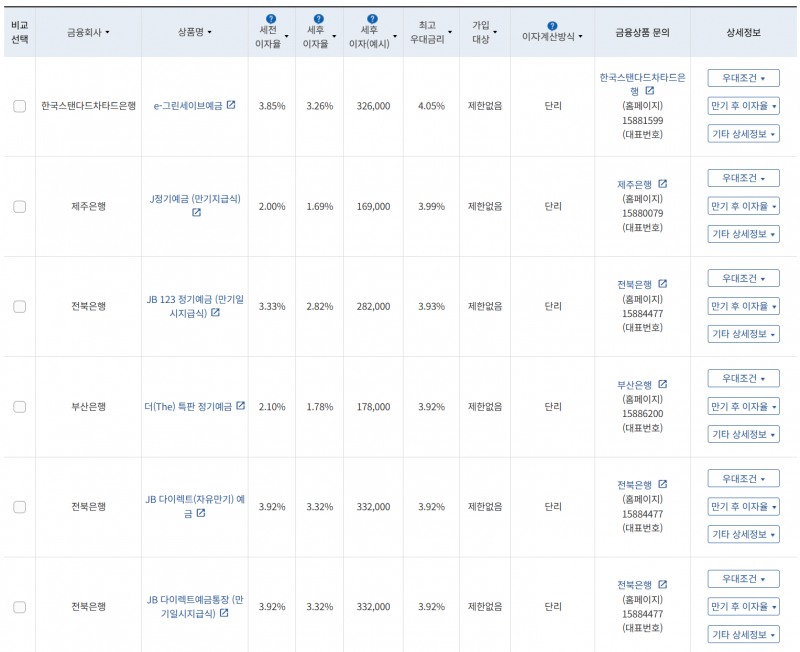Expand 우대조건 for 부산은행 row

point(743,379)
